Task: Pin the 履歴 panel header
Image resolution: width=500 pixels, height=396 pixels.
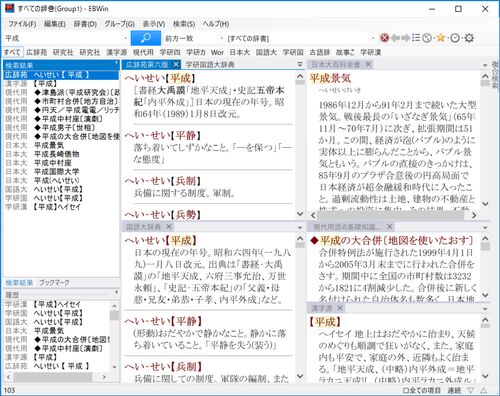Action: click(x=116, y=292)
